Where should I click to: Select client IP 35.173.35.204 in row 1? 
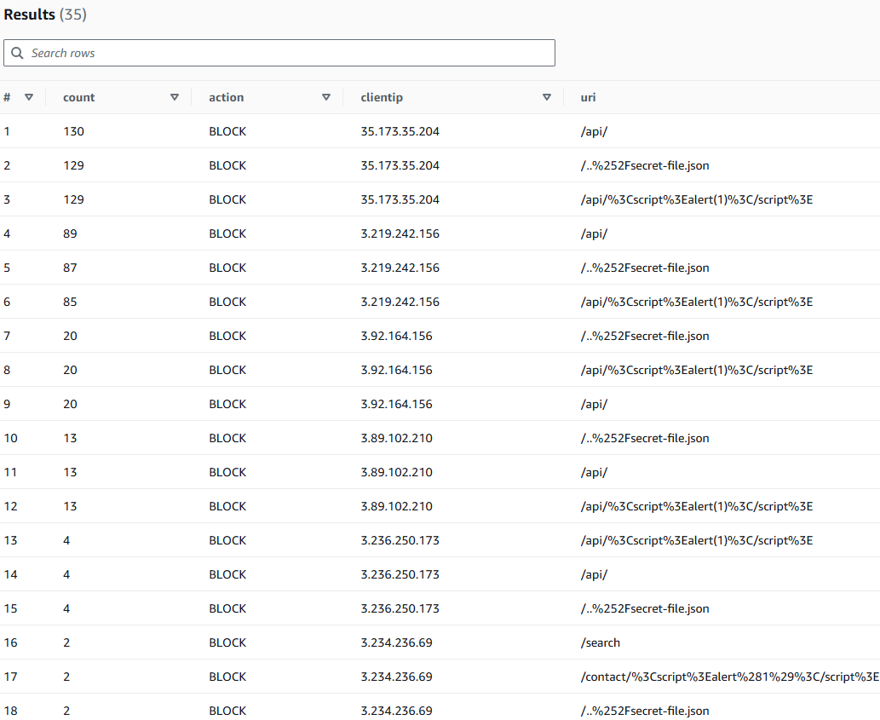399,131
